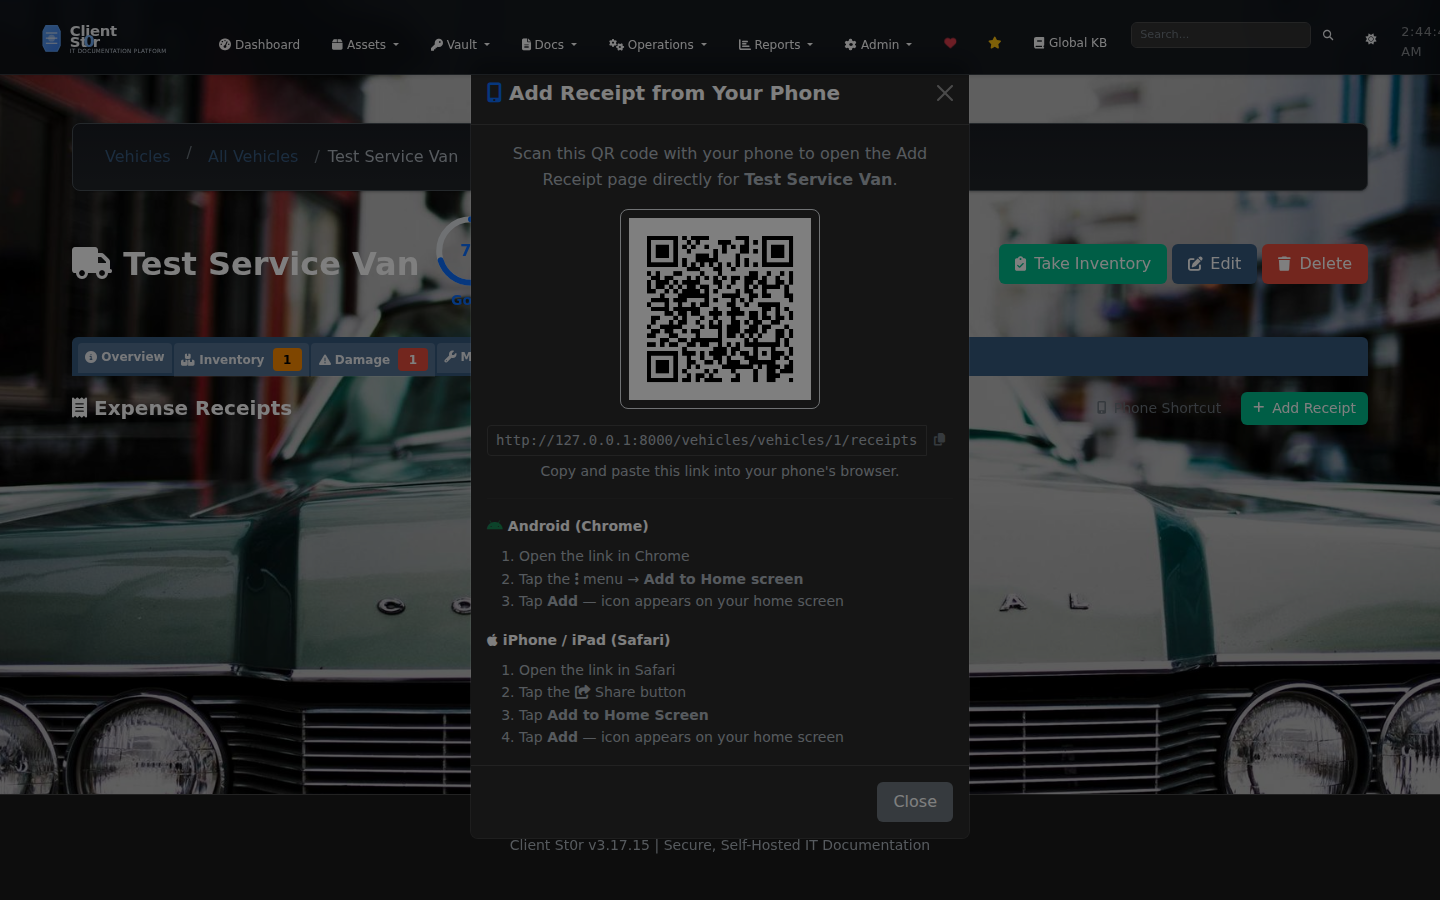Click the red heart icon in navbar
The image size is (1440, 900).
pyautogui.click(x=950, y=43)
